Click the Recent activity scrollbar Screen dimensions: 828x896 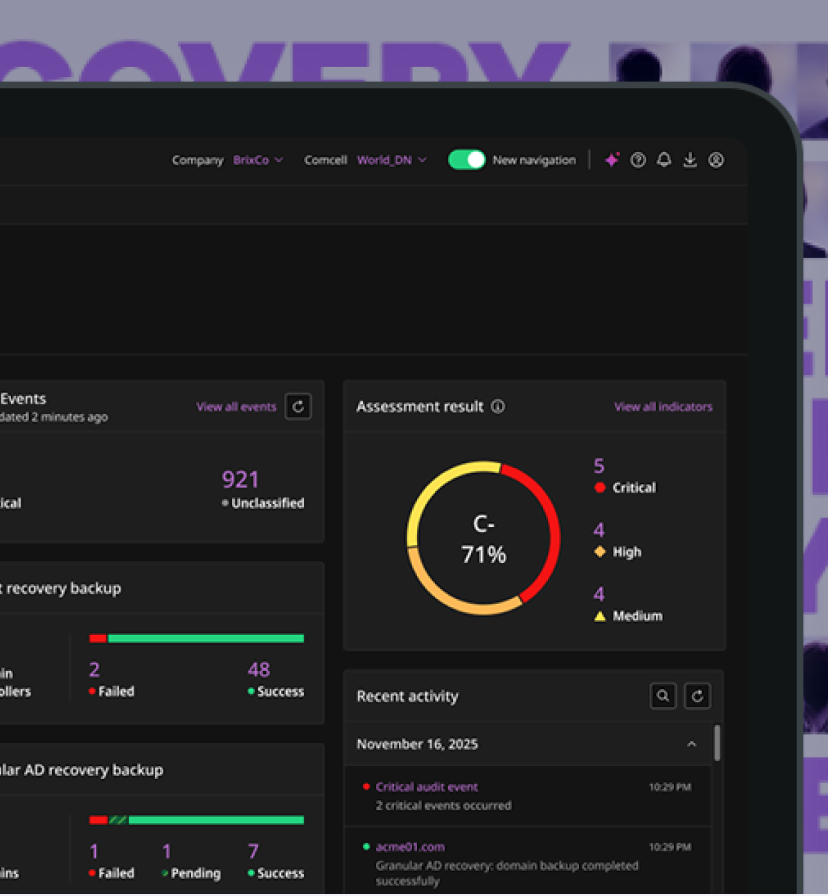pos(717,744)
